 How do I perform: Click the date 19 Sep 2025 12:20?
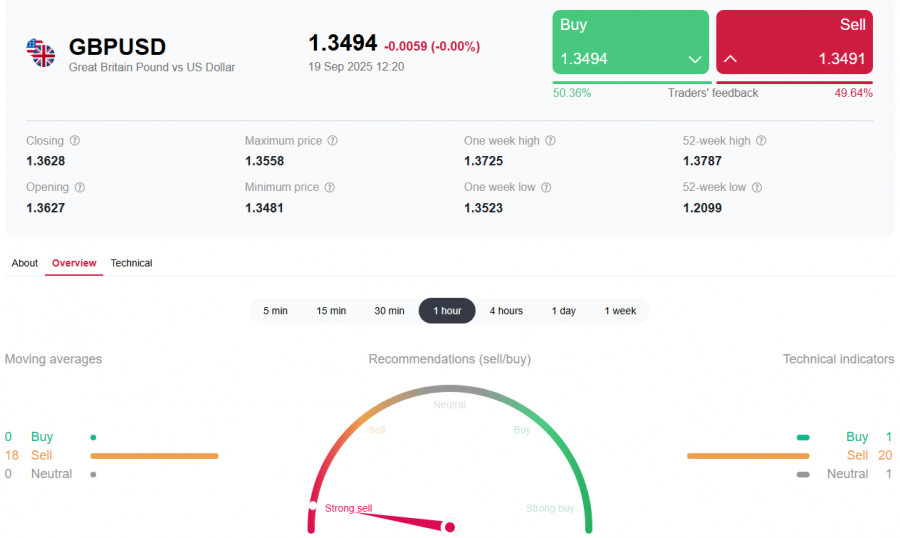(356, 67)
